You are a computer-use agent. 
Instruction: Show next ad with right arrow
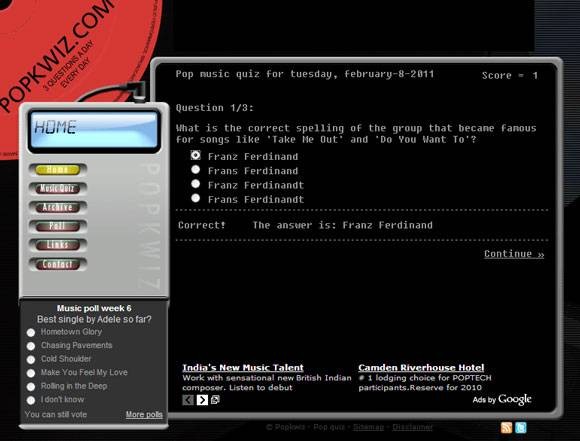pos(202,400)
